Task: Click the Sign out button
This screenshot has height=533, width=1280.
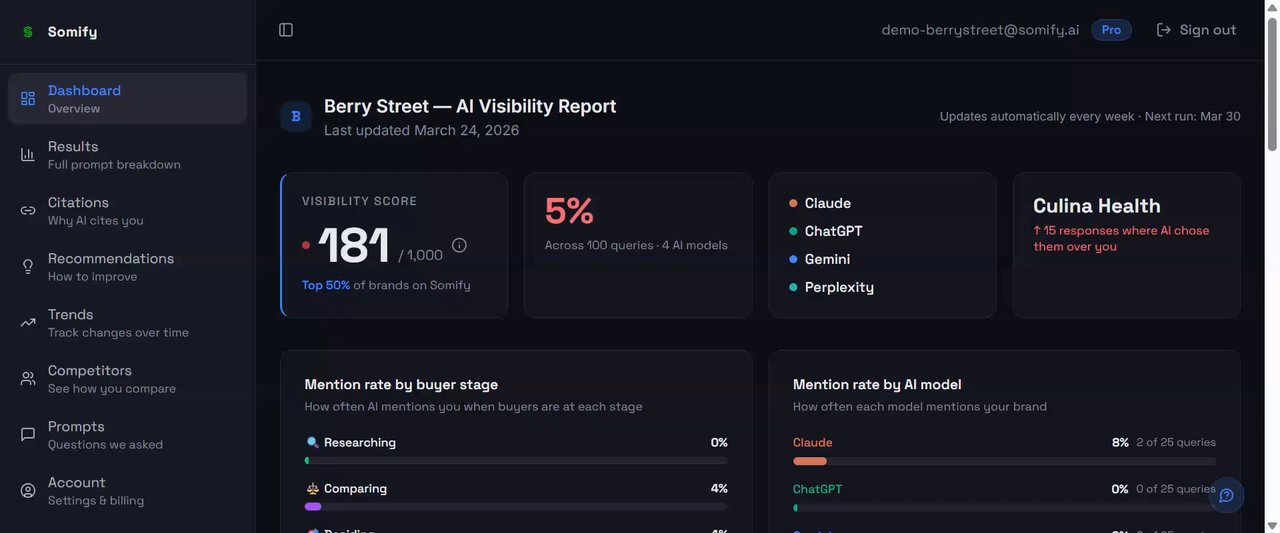Action: tap(1197, 30)
